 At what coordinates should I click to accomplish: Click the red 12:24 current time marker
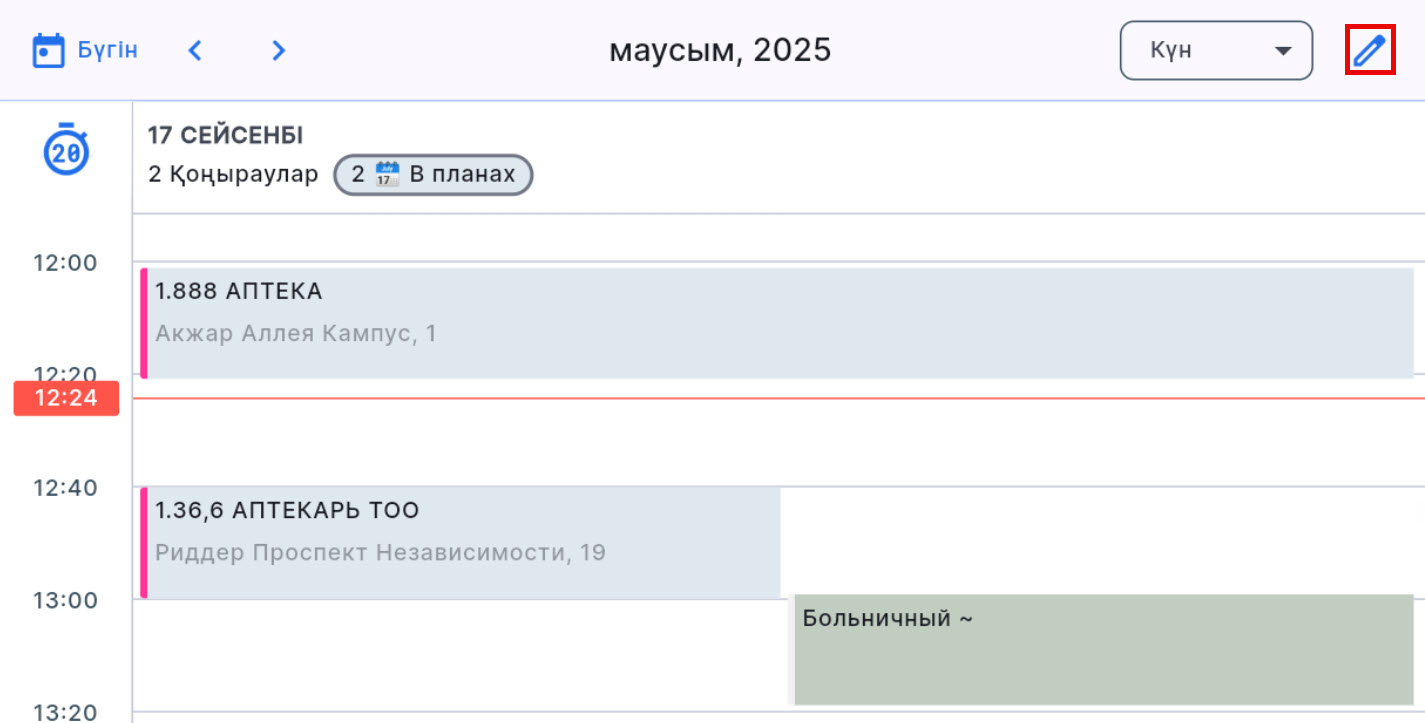(x=66, y=398)
